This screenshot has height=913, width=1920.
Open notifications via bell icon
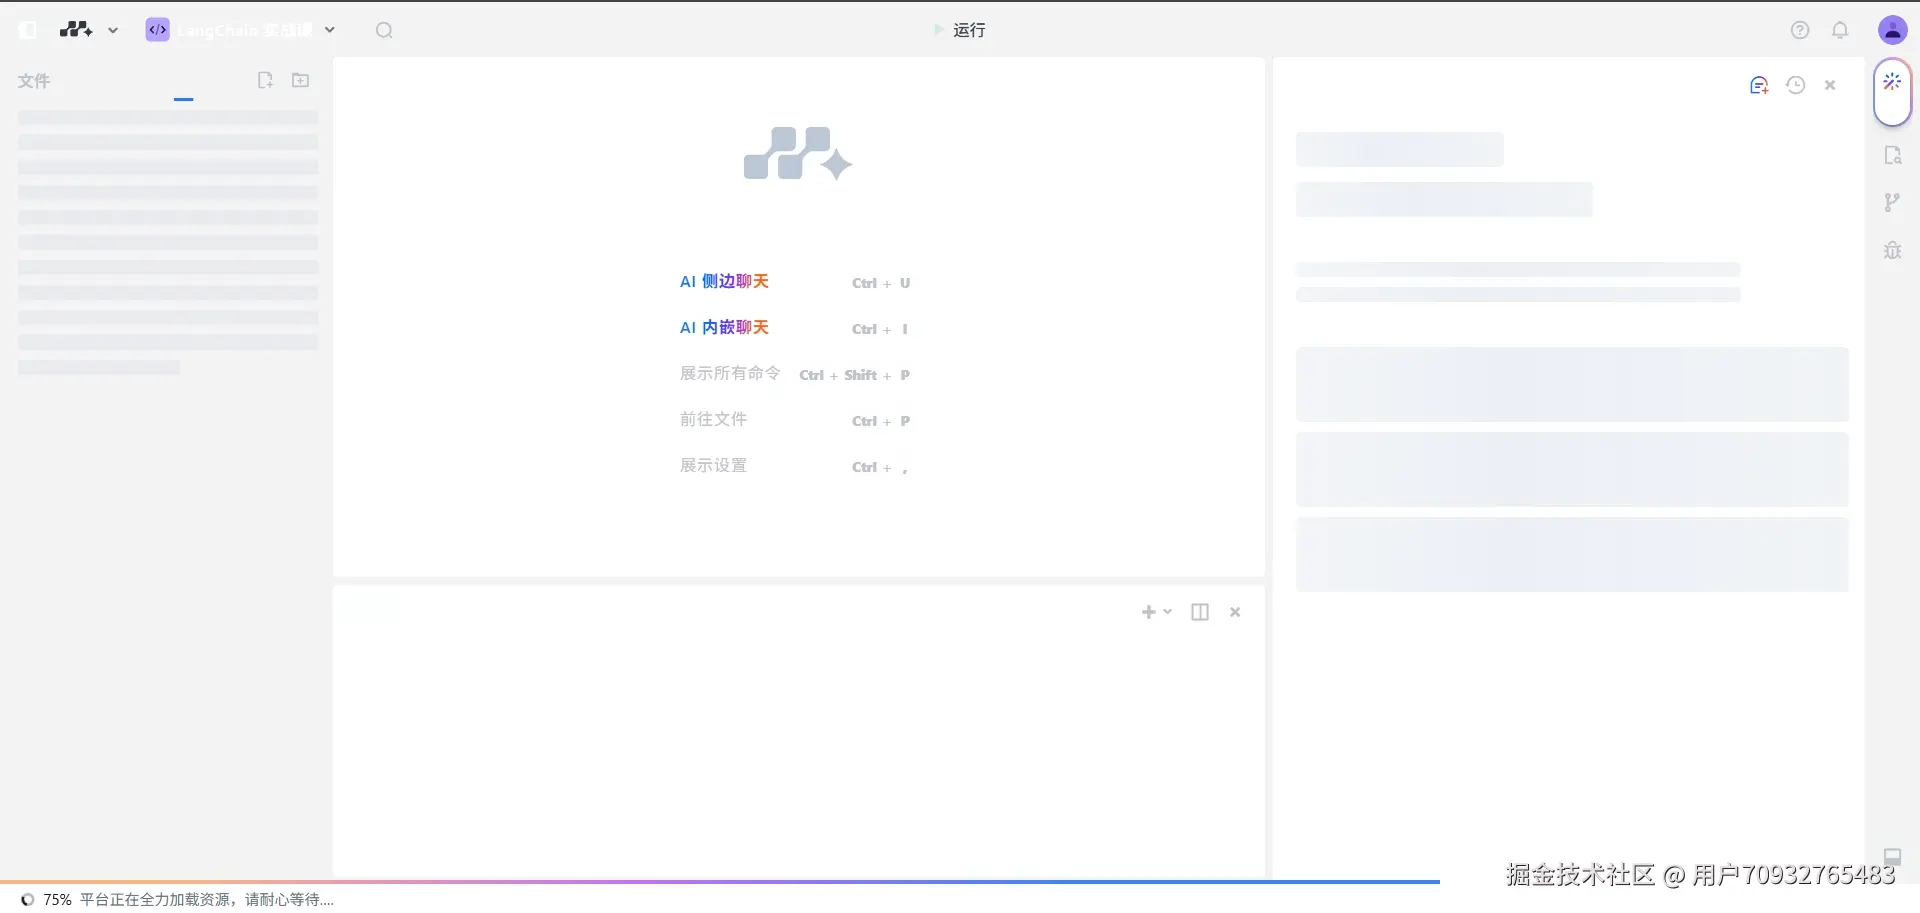[x=1841, y=30]
